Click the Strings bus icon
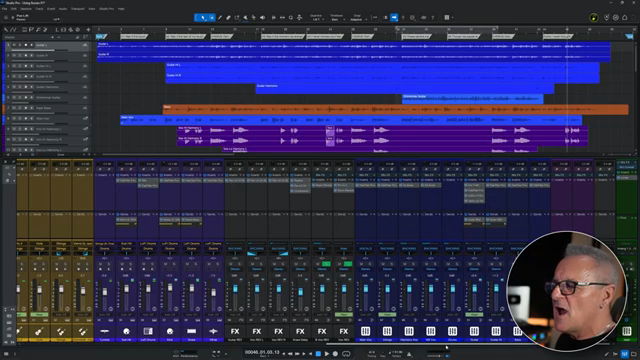Viewport: 640px width, 360px height. pyautogui.click(x=387, y=331)
